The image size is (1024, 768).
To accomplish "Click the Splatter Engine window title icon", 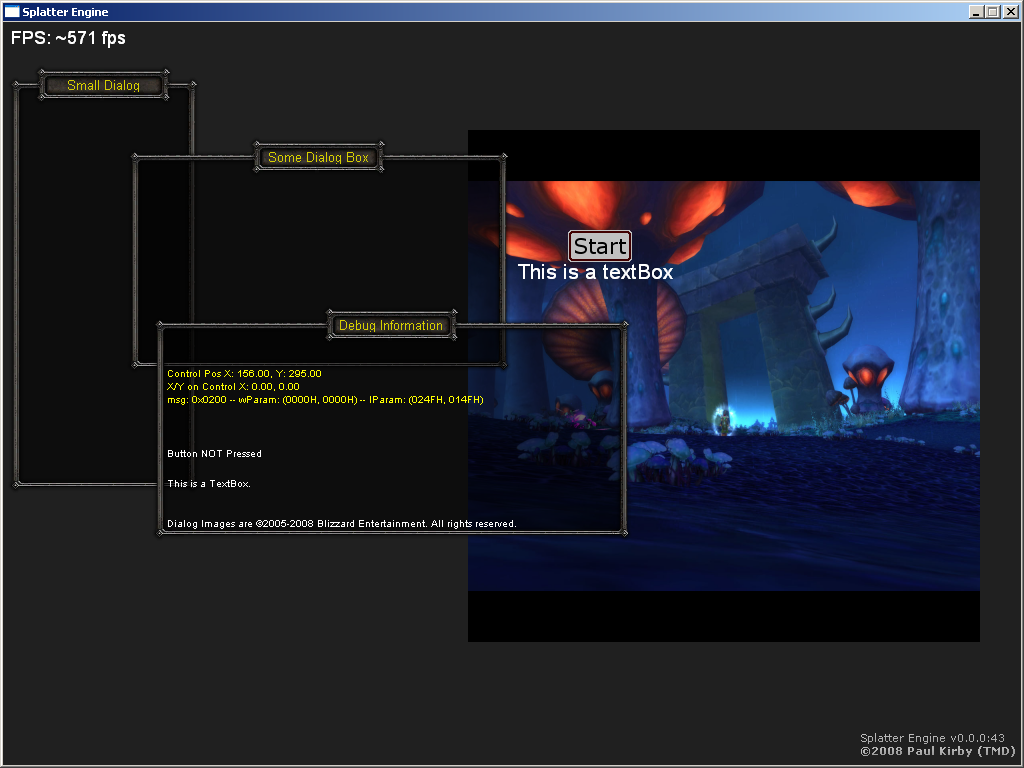I will (x=12, y=12).
